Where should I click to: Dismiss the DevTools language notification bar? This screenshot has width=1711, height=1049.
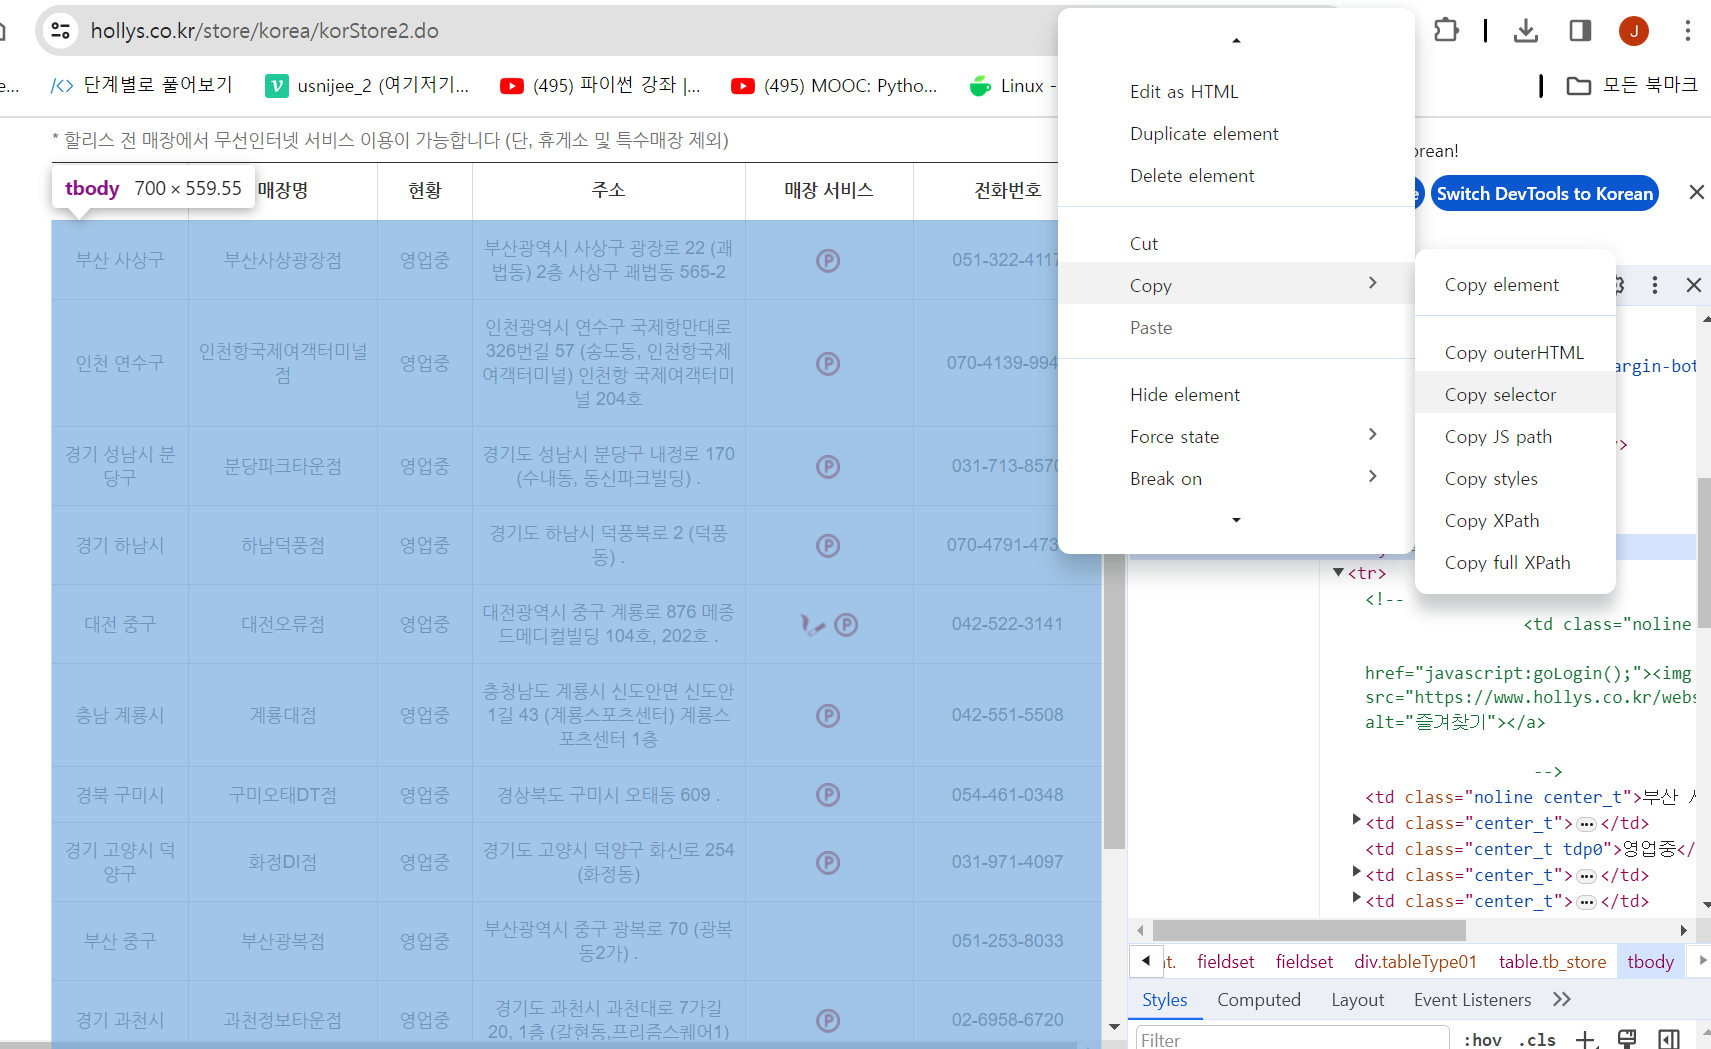click(1696, 192)
